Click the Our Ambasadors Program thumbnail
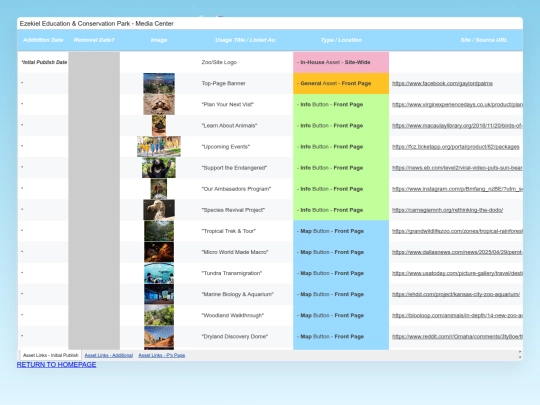Image resolution: width=540 pixels, height=405 pixels. point(159,189)
